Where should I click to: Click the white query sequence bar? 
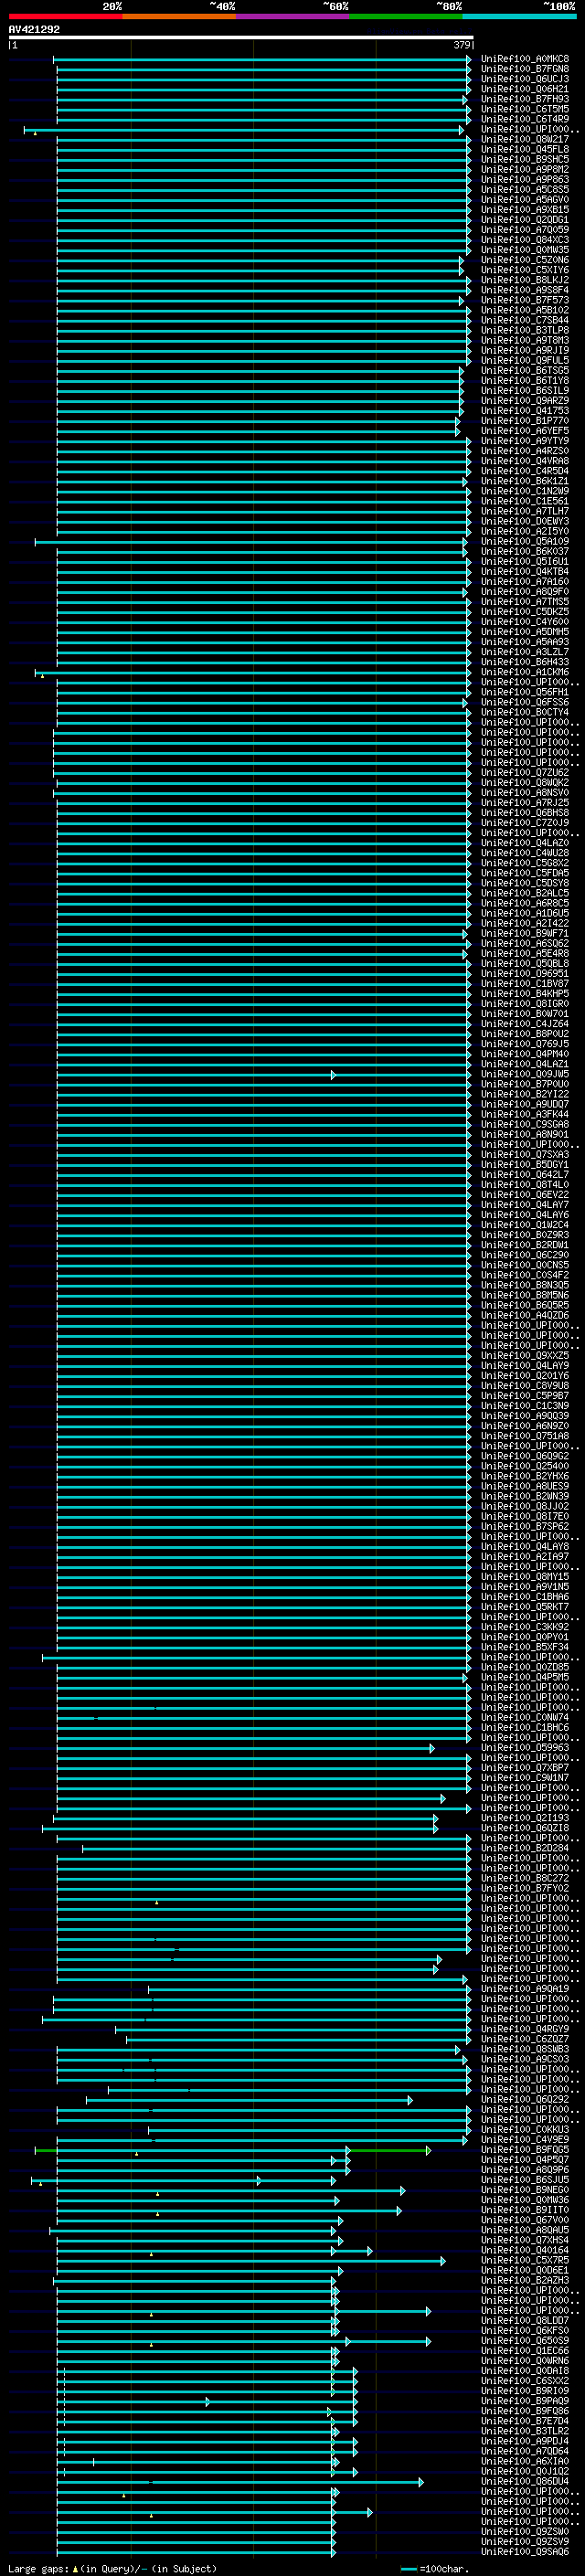coord(241,37)
